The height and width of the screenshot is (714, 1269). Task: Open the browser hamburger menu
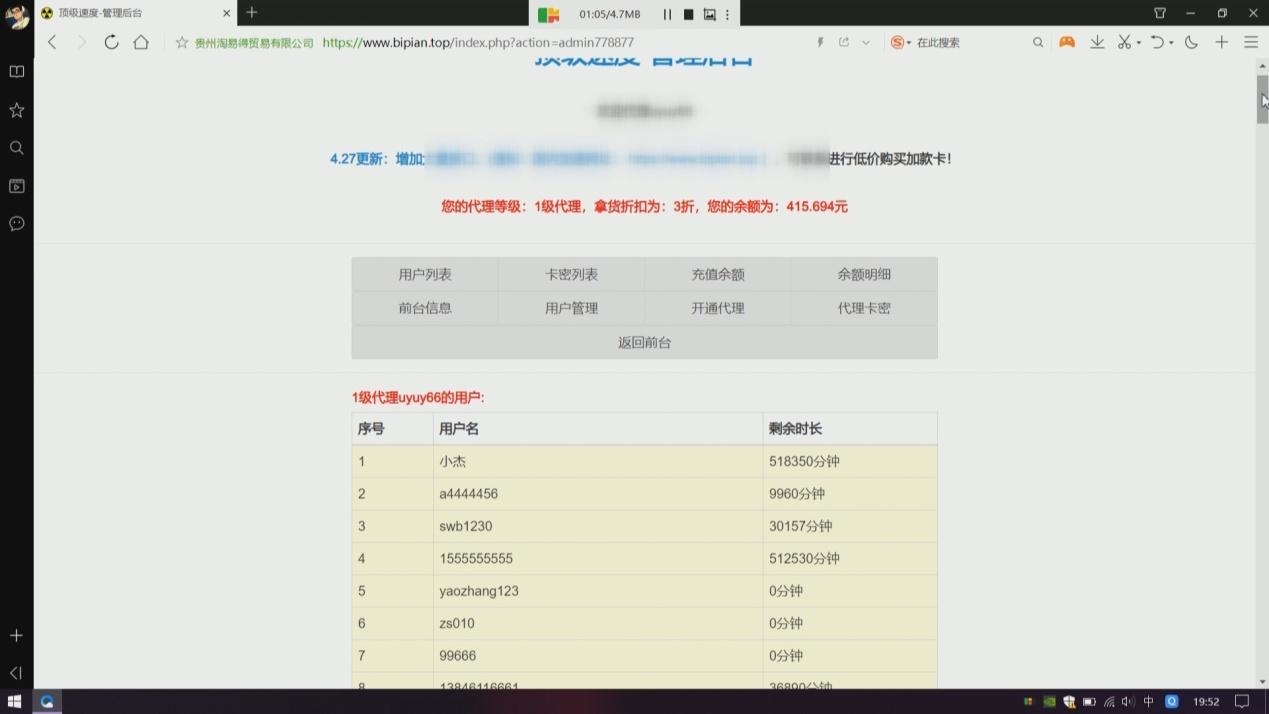(x=1251, y=42)
